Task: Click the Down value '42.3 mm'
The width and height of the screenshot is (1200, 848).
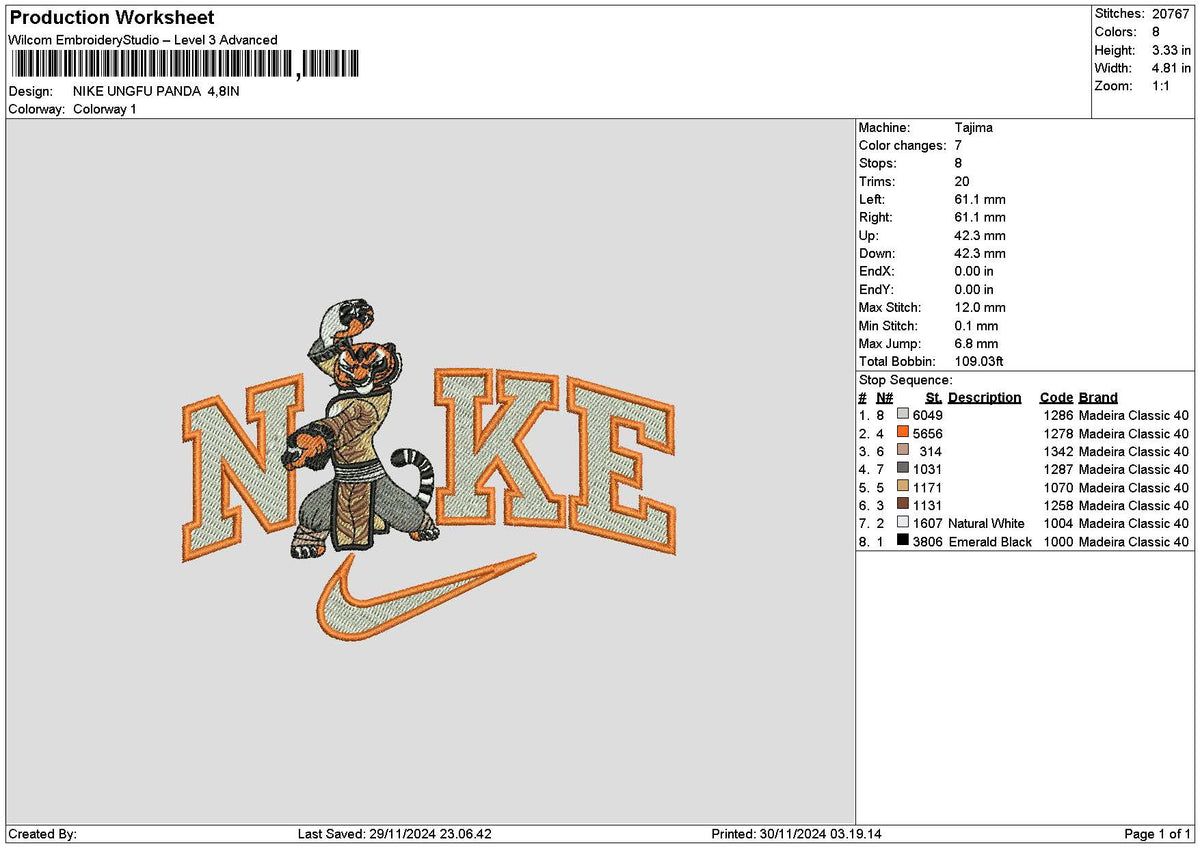Action: click(980, 254)
